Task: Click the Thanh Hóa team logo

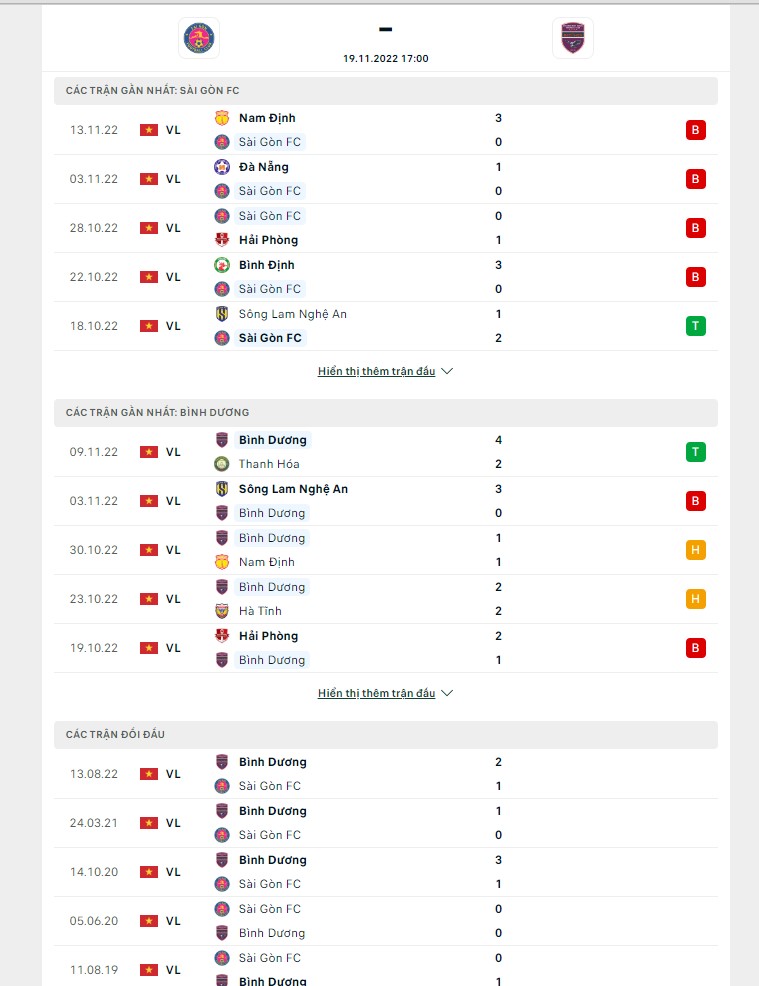Action: click(x=222, y=464)
